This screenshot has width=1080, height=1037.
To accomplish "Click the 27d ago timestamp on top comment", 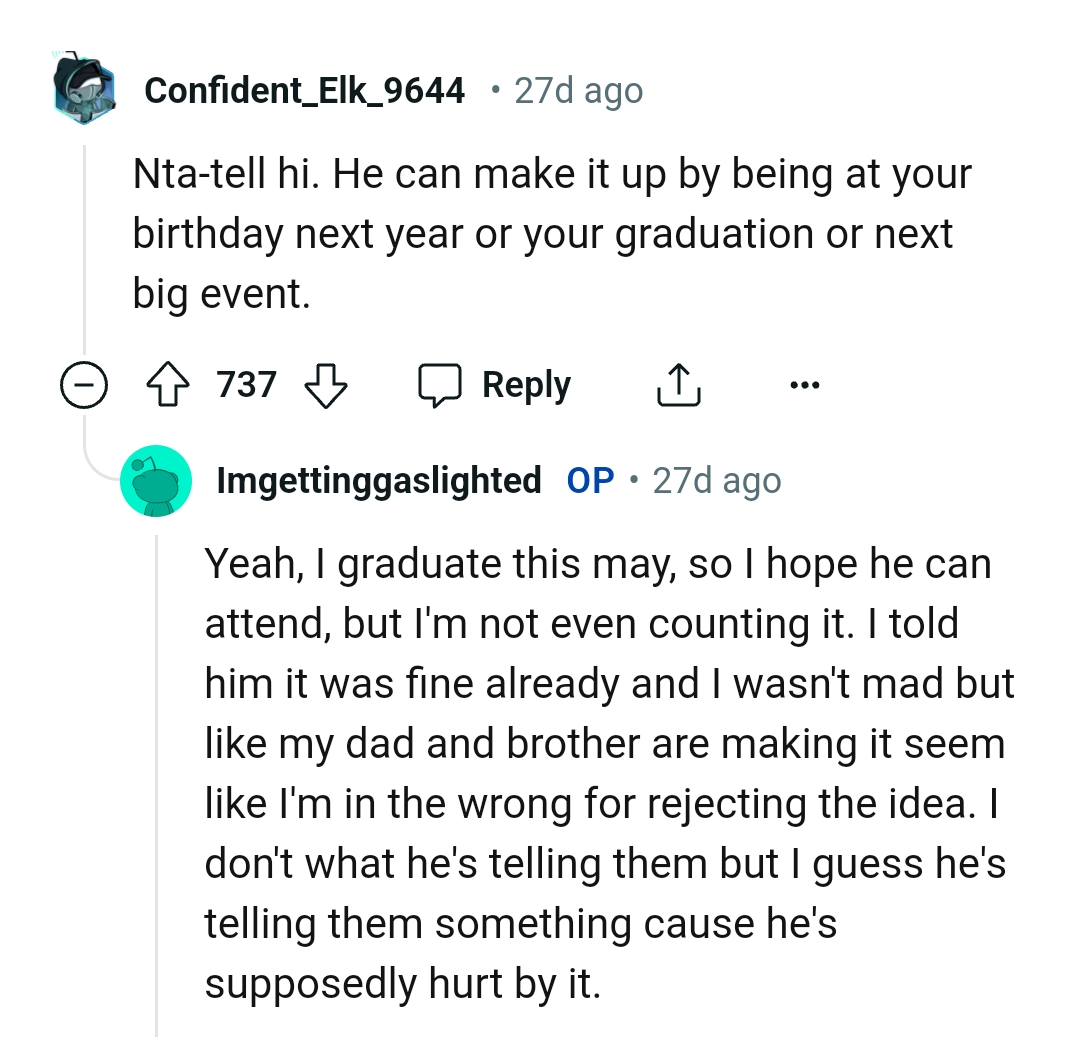I will click(x=576, y=89).
